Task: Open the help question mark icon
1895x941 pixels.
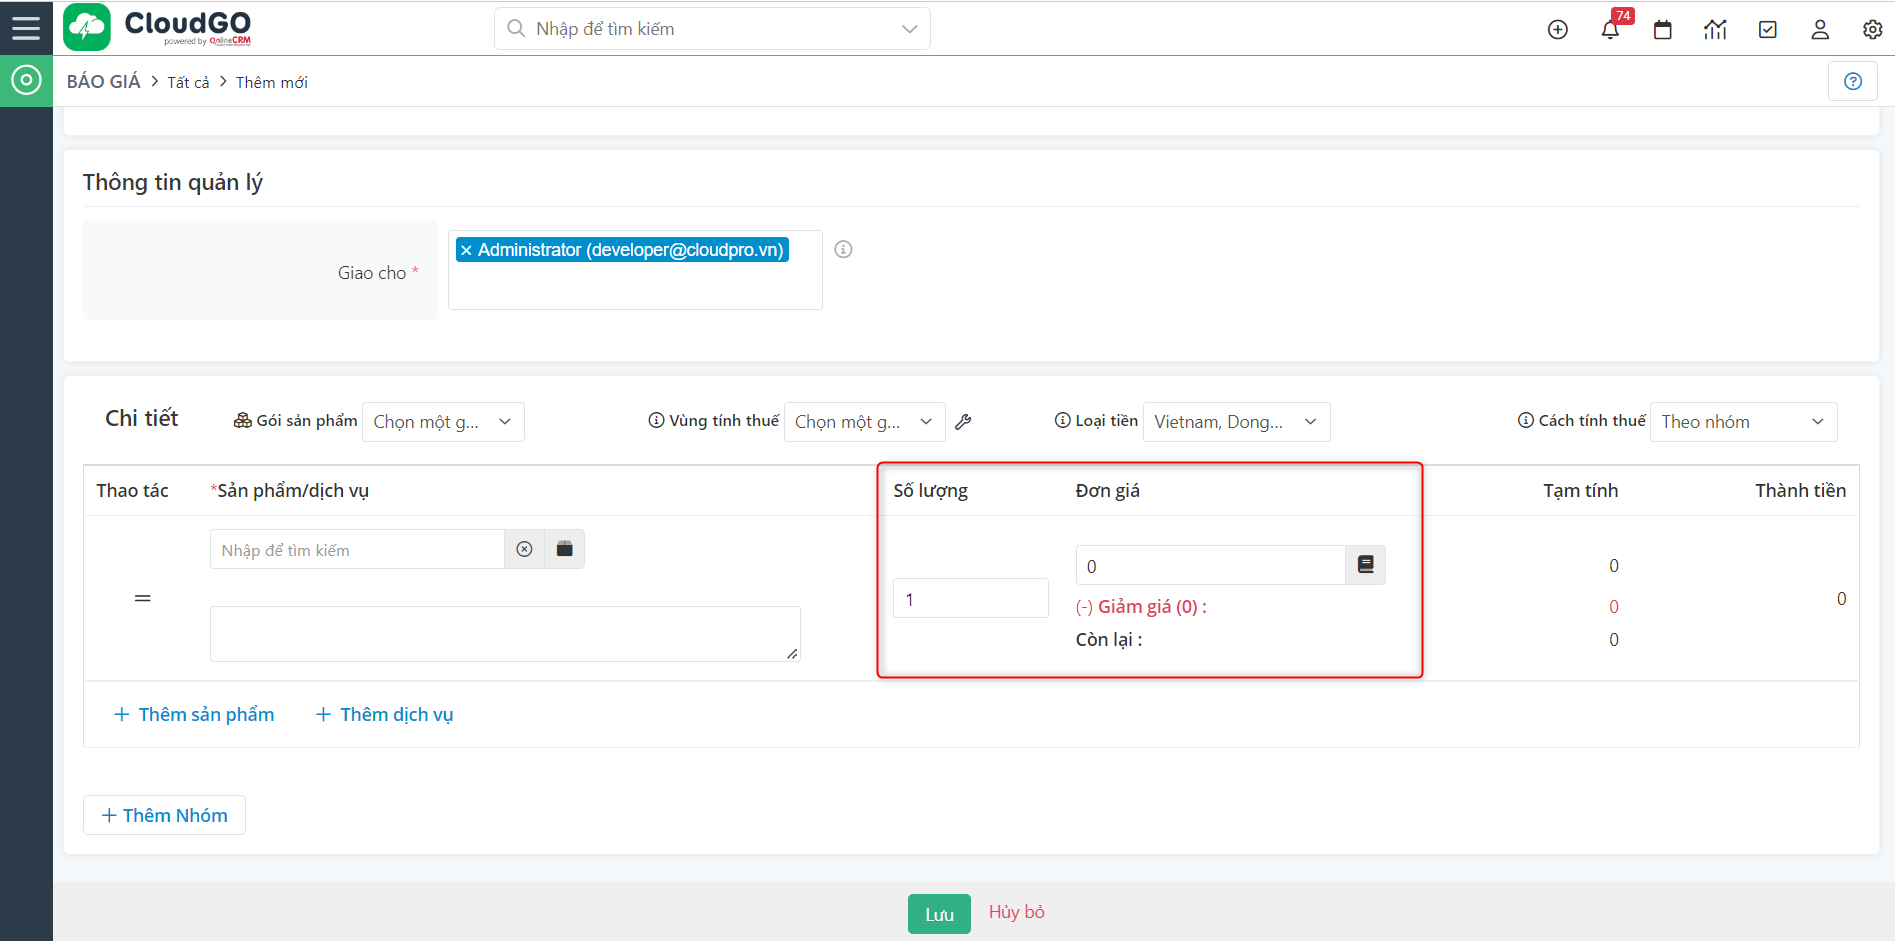Action: pos(1853,81)
